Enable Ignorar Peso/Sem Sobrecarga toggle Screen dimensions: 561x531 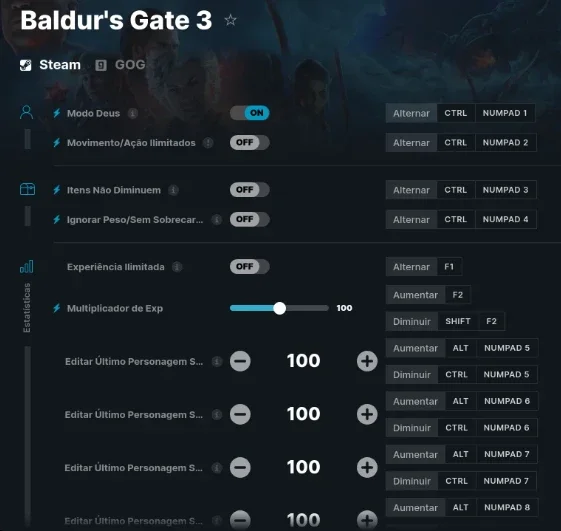250,219
